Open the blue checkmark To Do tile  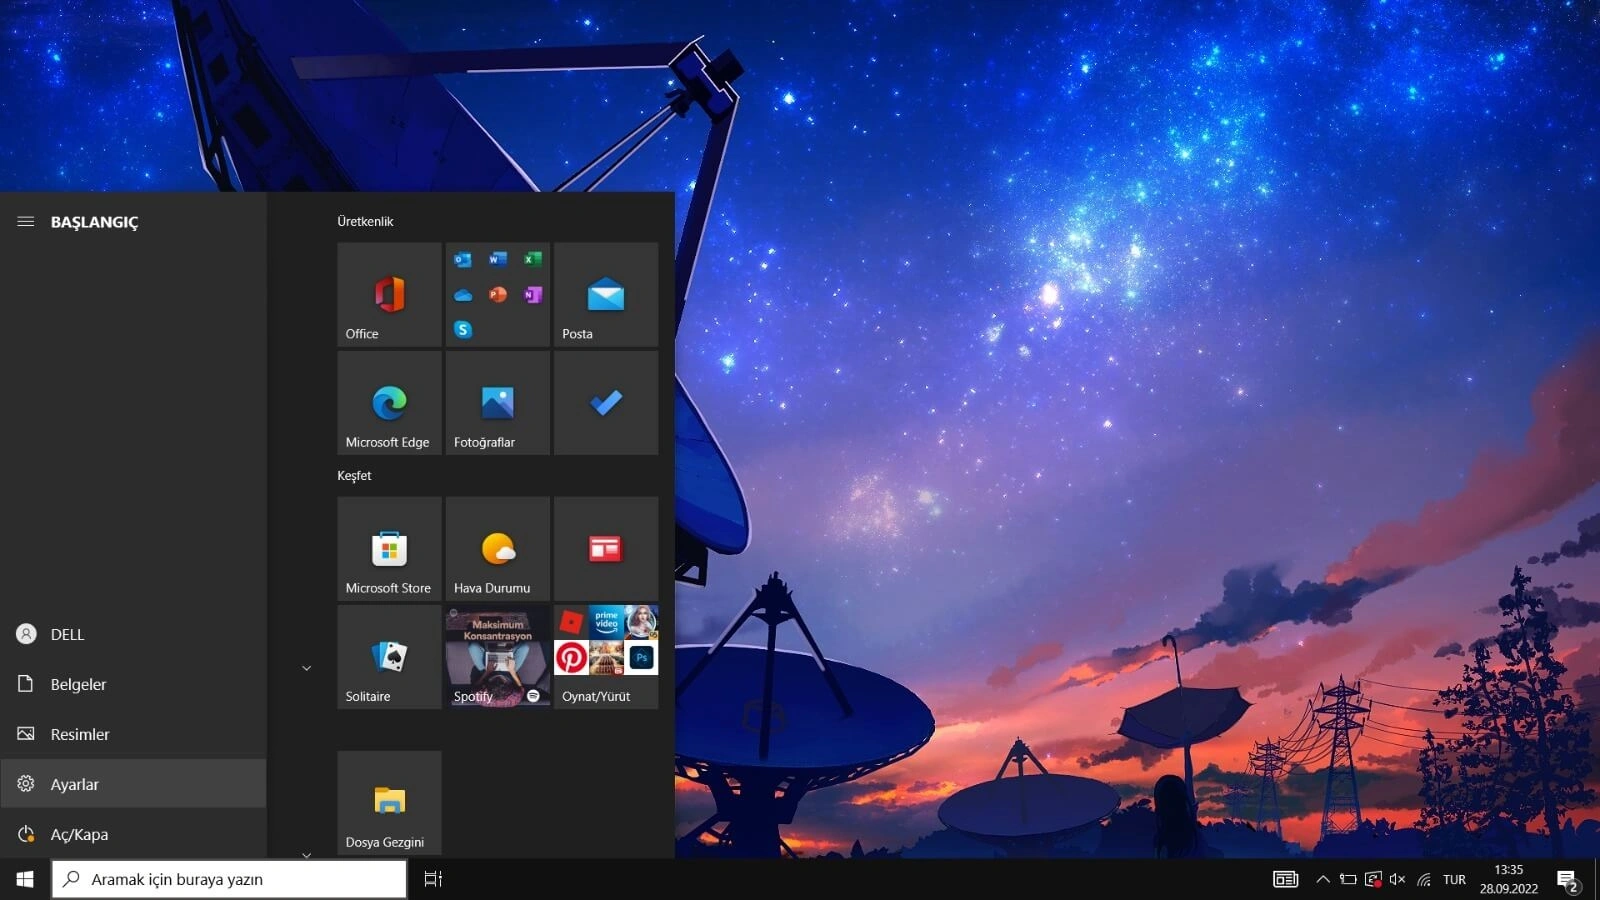[x=605, y=402]
